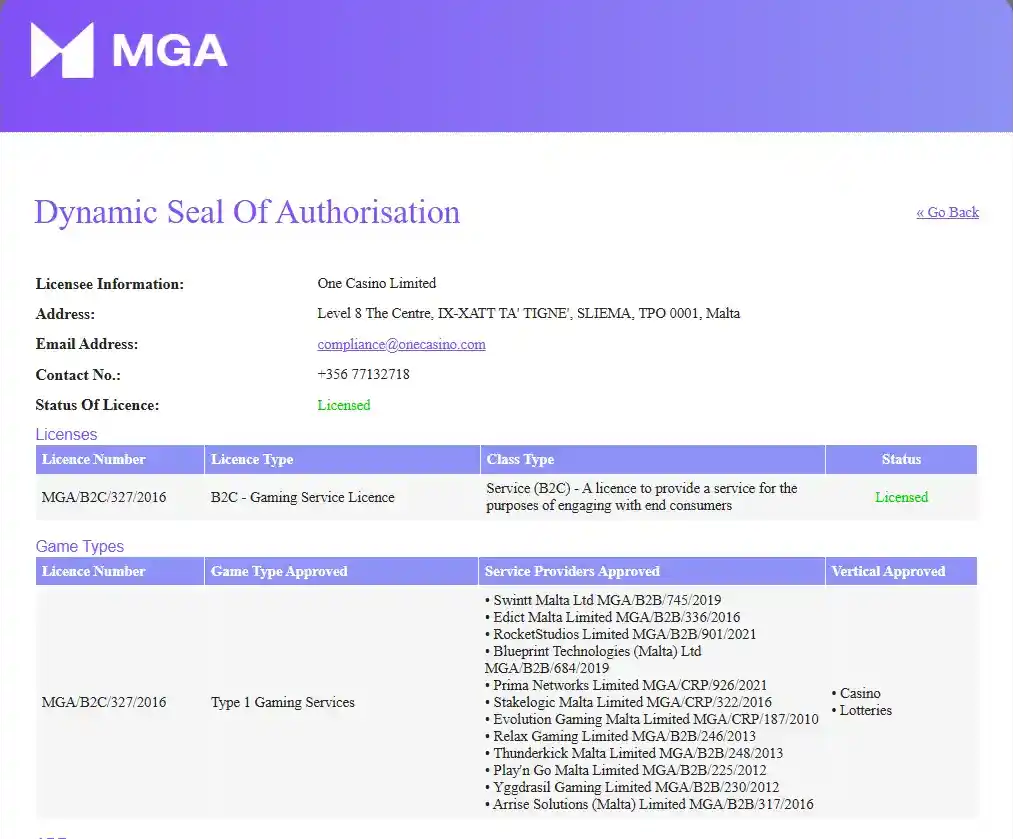The image size is (1013, 839).
Task: Select the licensee name One Casino Limited
Action: click(377, 283)
